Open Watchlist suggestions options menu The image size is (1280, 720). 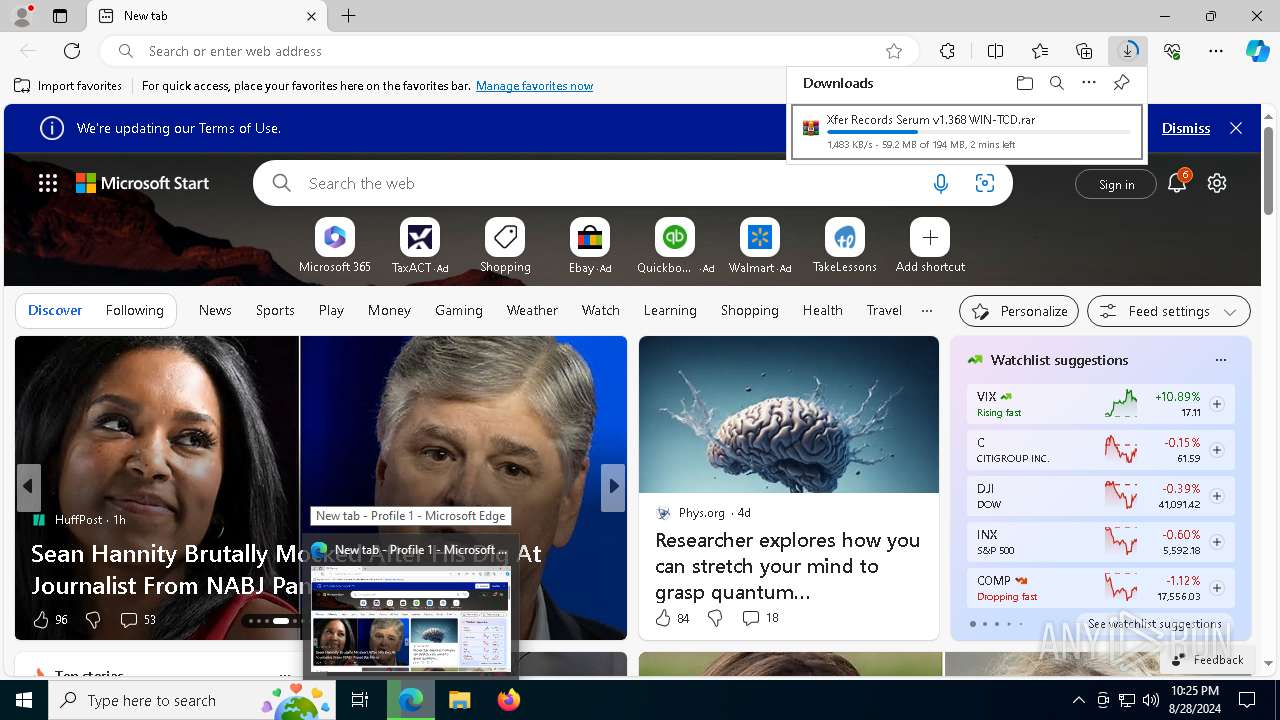[x=1220, y=360]
